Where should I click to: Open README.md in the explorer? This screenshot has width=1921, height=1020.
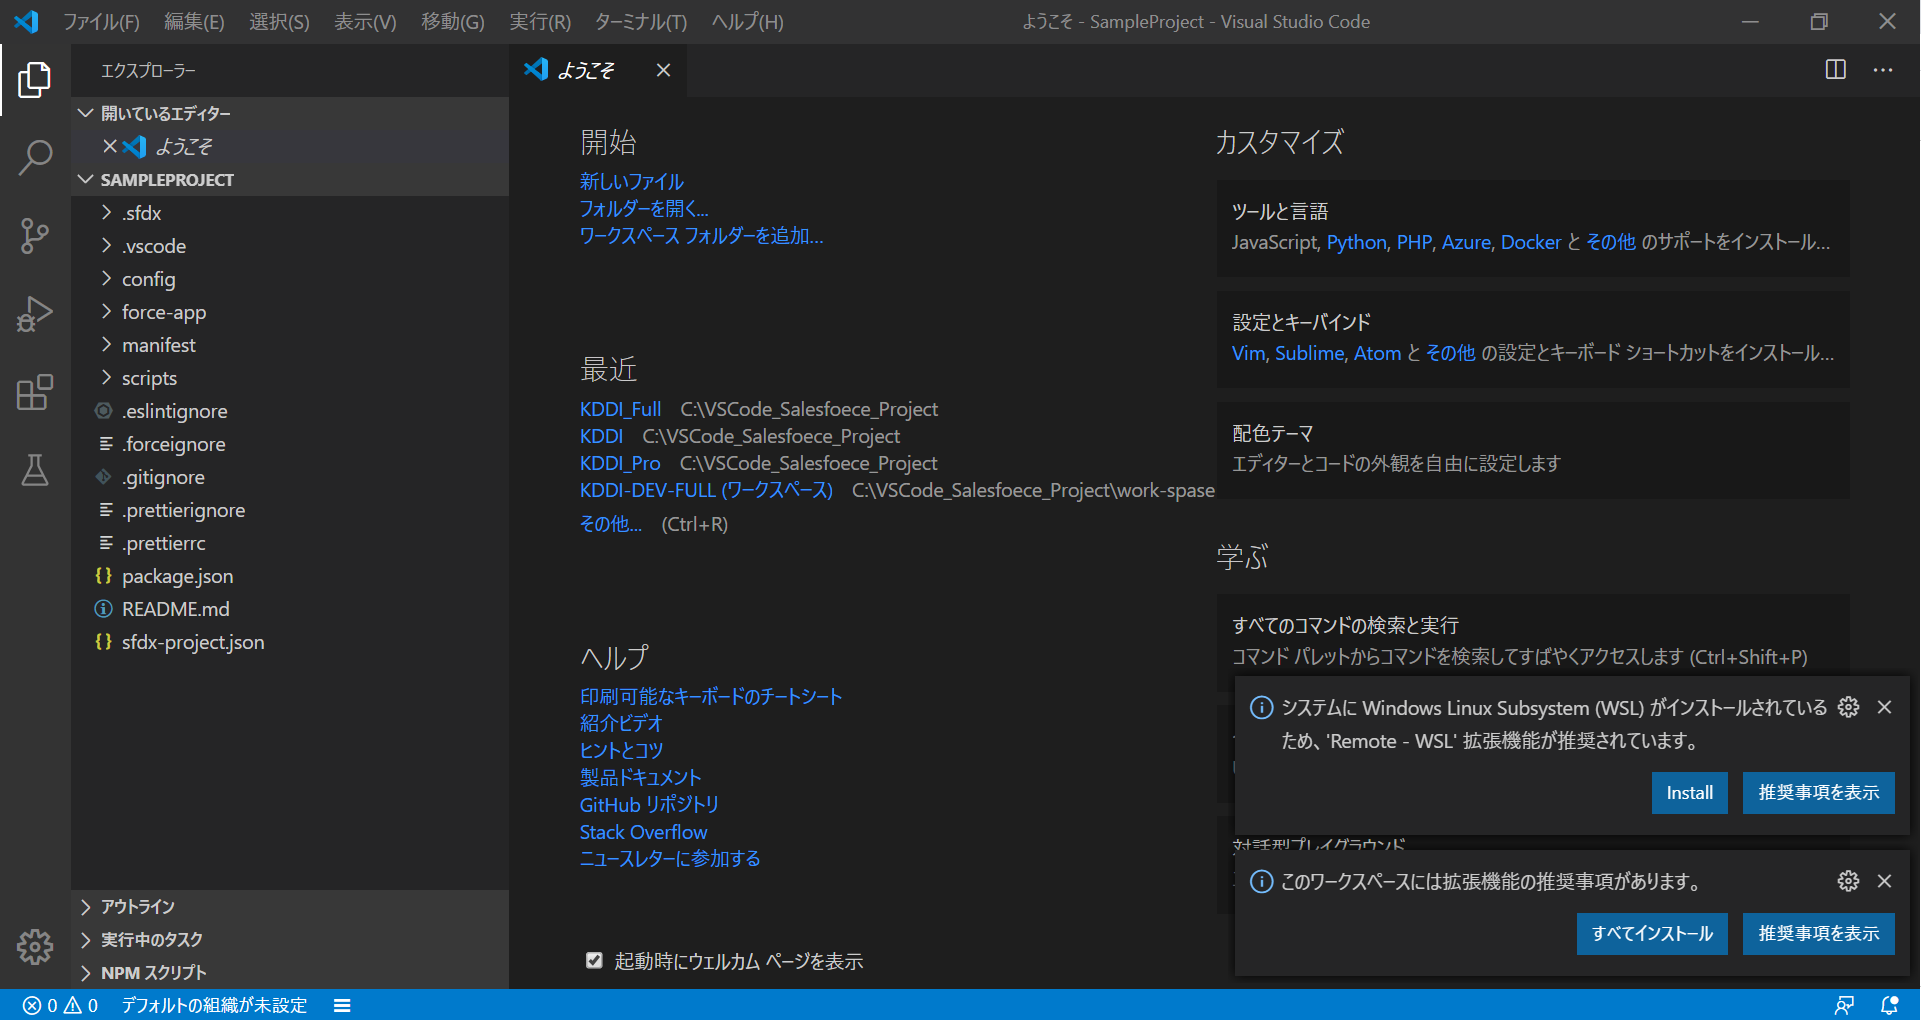coord(290,609)
